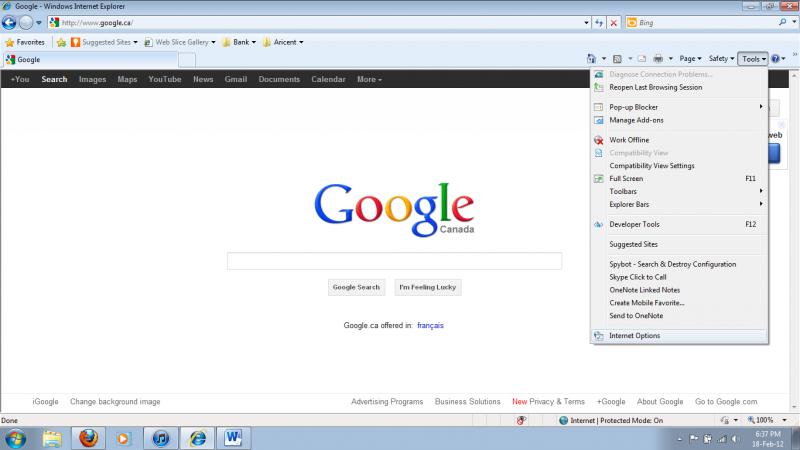Open Windows Start orb
Screen dimensions: 800x450
[16, 438]
